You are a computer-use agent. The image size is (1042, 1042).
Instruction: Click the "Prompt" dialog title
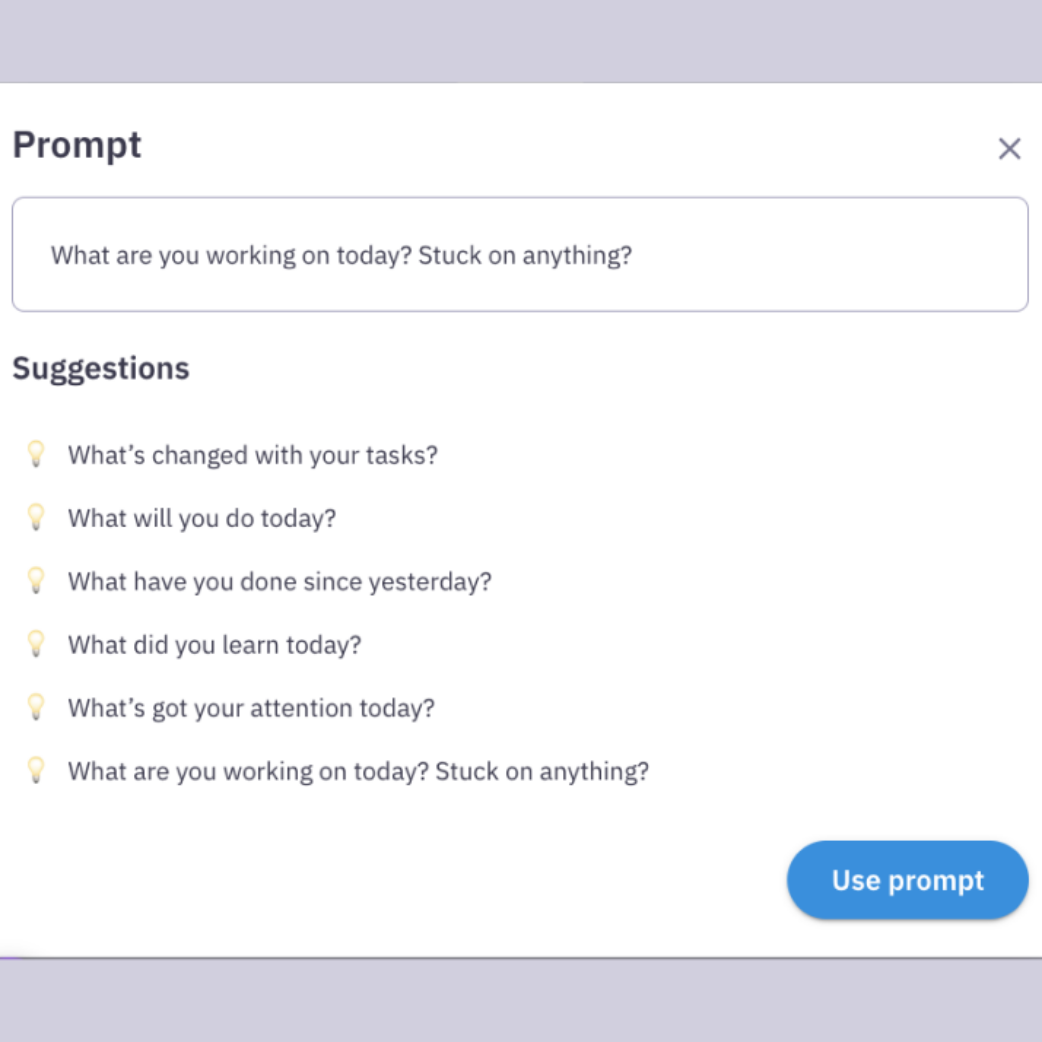click(x=77, y=145)
